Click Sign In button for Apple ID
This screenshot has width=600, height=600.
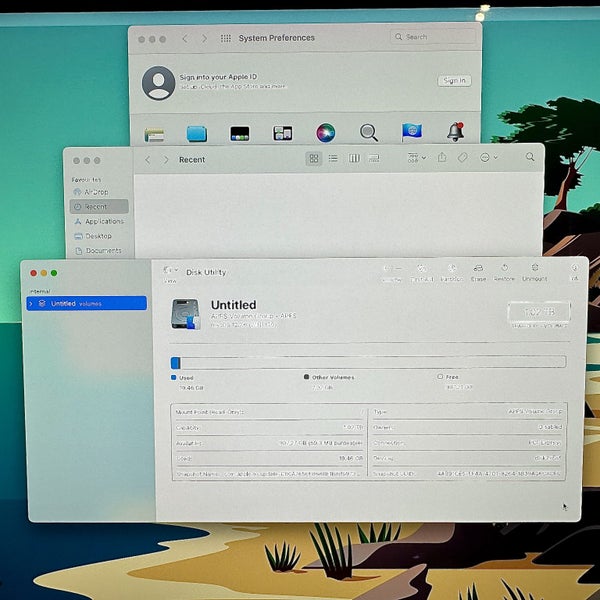454,80
